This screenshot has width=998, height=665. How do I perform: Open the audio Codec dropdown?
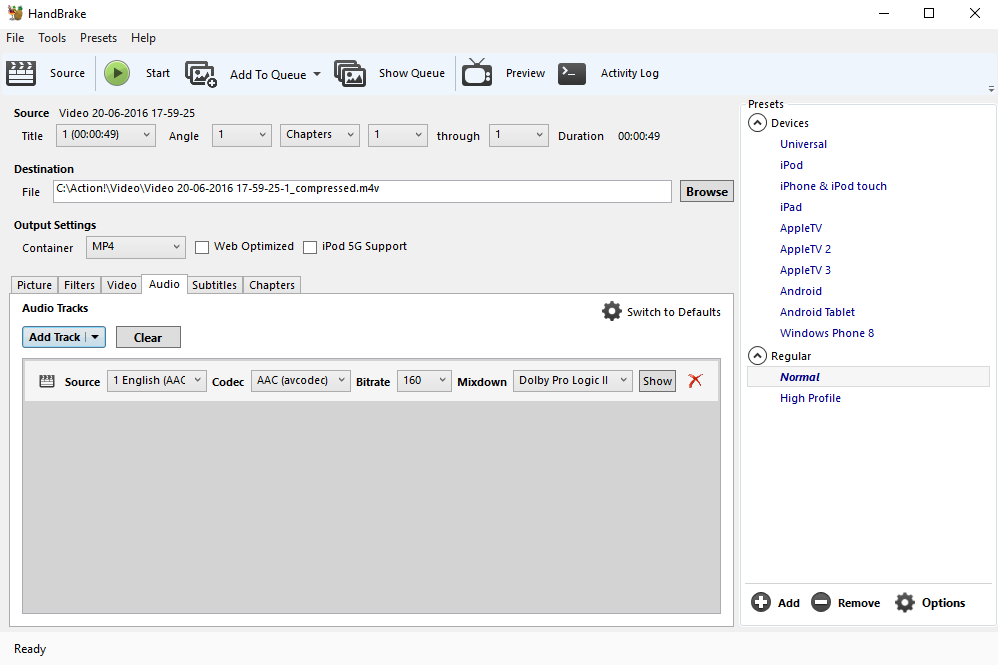coord(300,381)
